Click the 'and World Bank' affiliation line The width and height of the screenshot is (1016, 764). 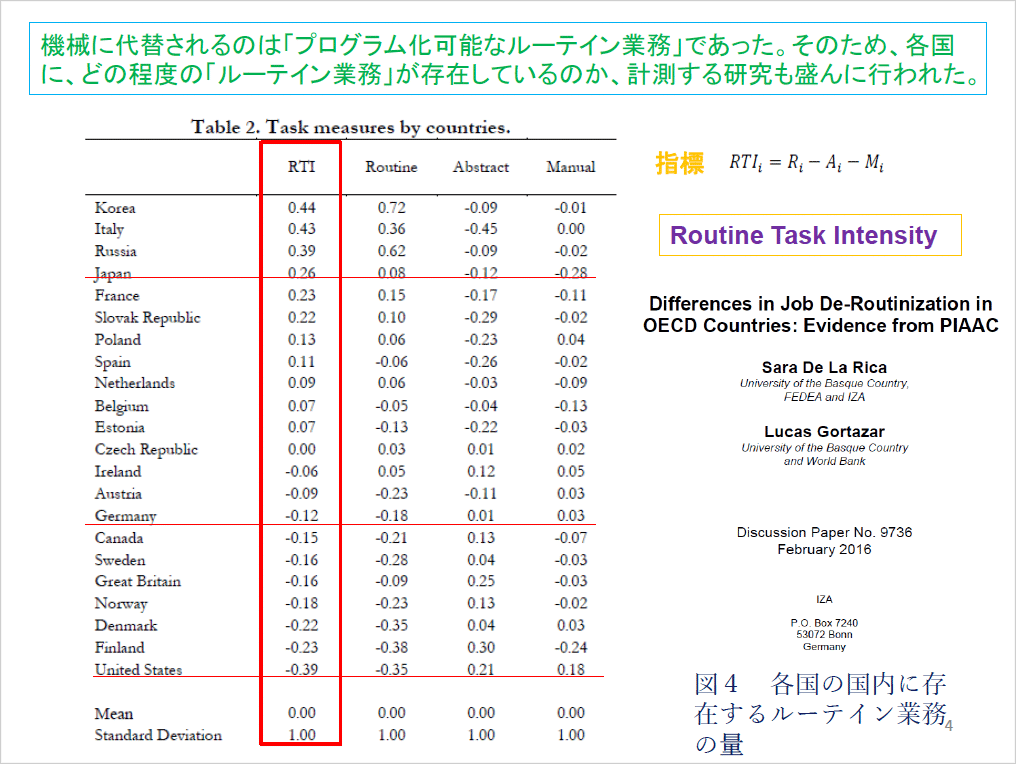(x=824, y=461)
